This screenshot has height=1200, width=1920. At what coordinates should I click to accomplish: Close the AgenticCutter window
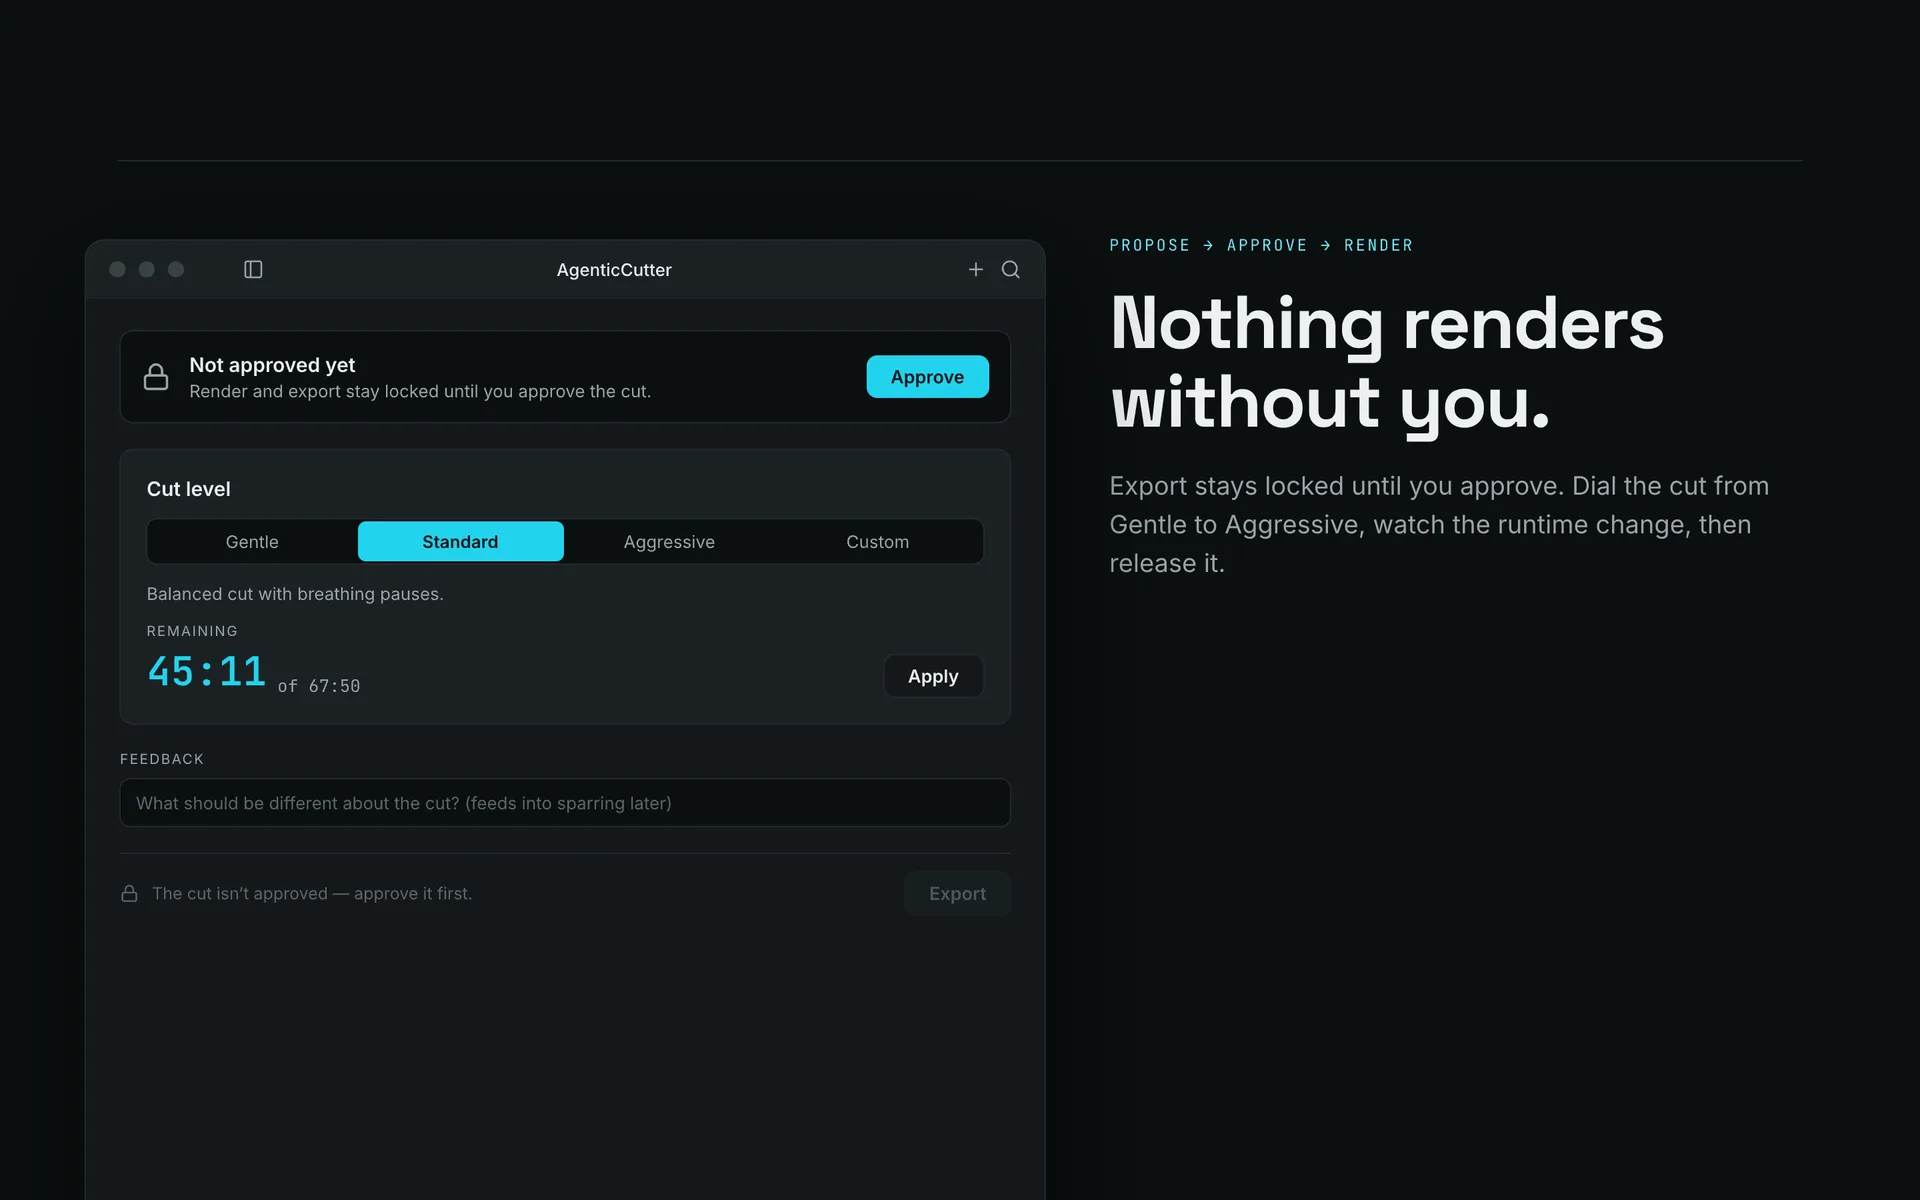coord(117,270)
